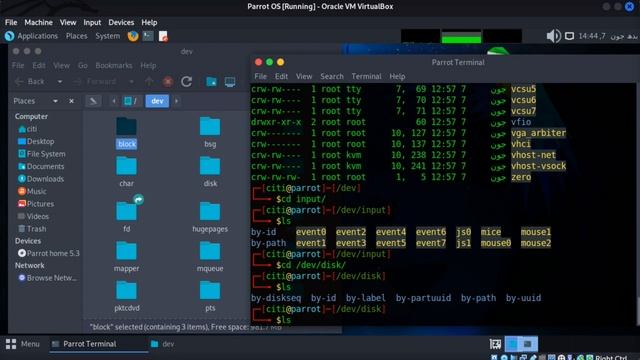Viewport: 640px width, 360px height.
Task: Select Browse Network in sidebar
Action: pyautogui.click(x=47, y=278)
